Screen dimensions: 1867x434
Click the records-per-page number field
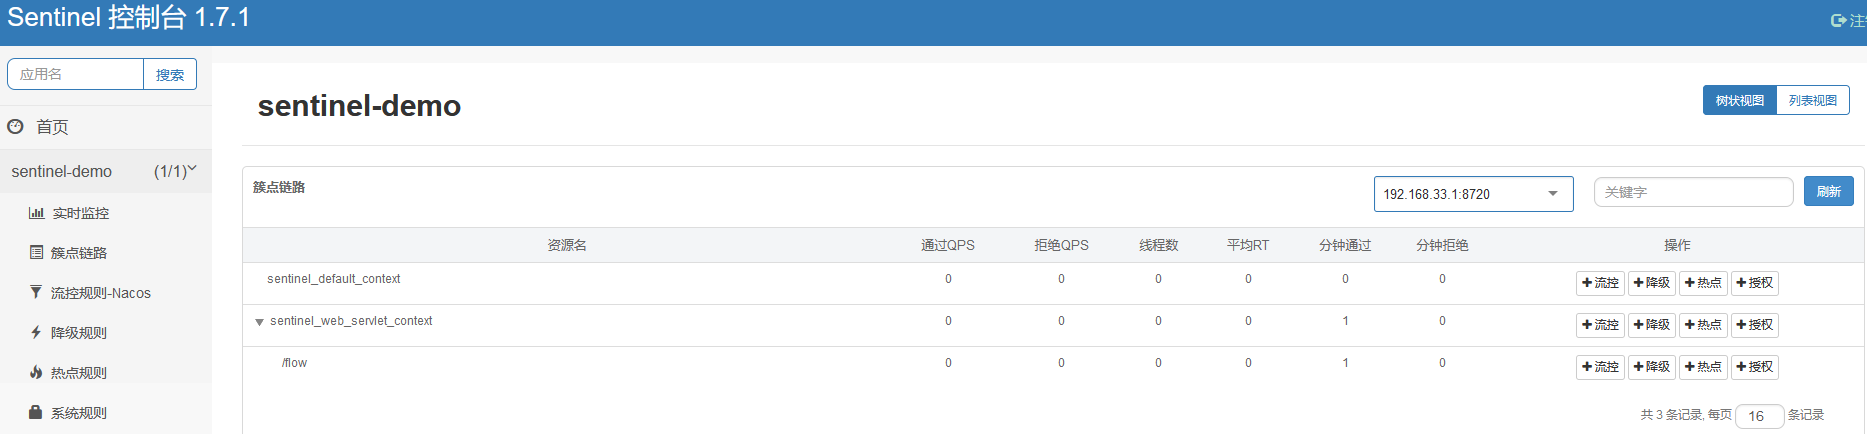(x=1758, y=416)
